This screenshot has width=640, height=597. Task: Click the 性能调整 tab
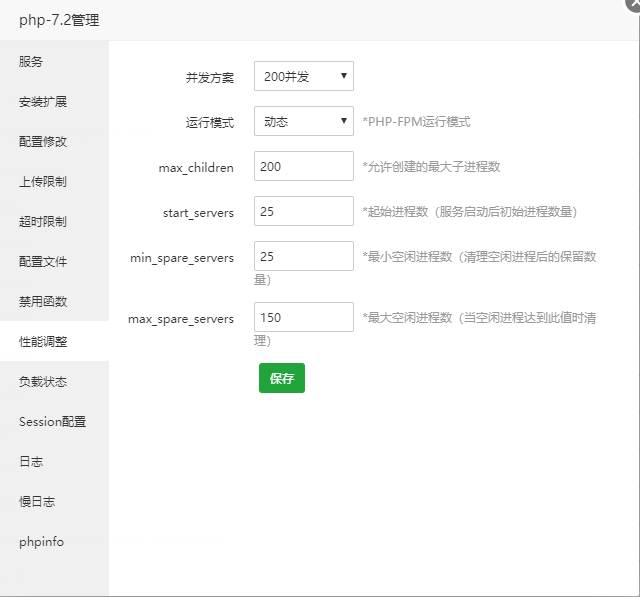43,341
